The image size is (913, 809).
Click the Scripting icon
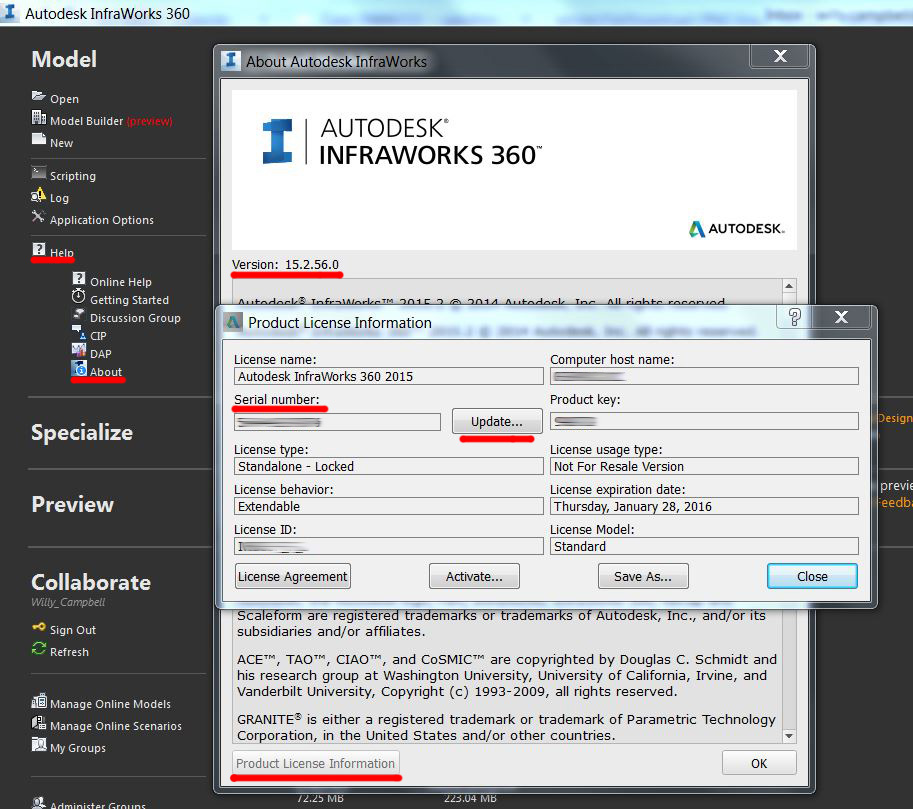[38, 172]
